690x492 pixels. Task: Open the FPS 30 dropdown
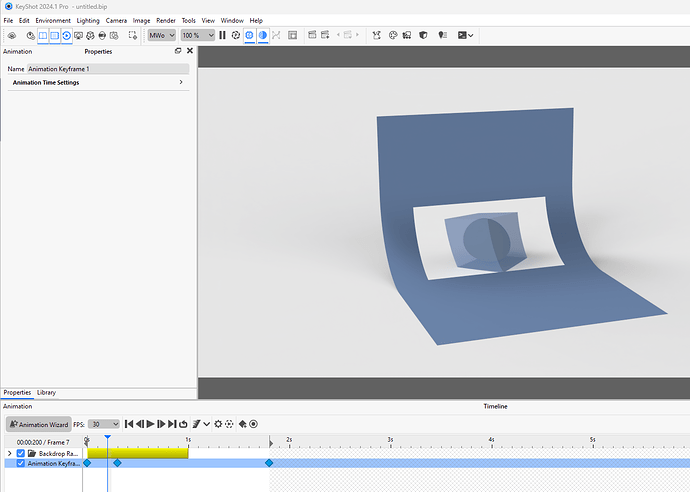[103, 424]
